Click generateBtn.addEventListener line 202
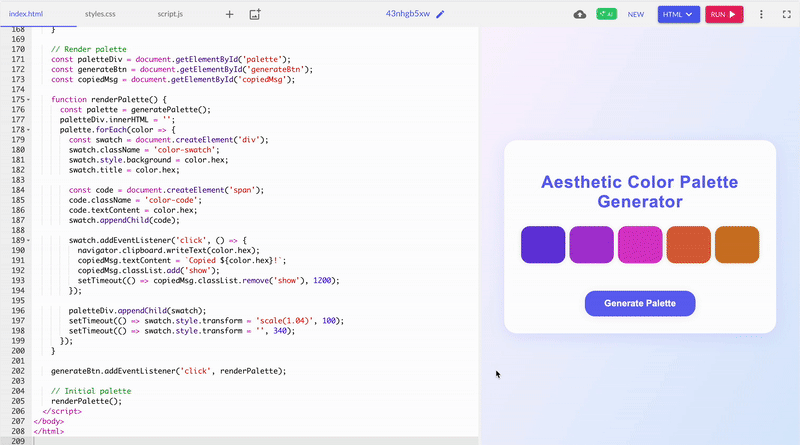 pyautogui.click(x=168, y=371)
